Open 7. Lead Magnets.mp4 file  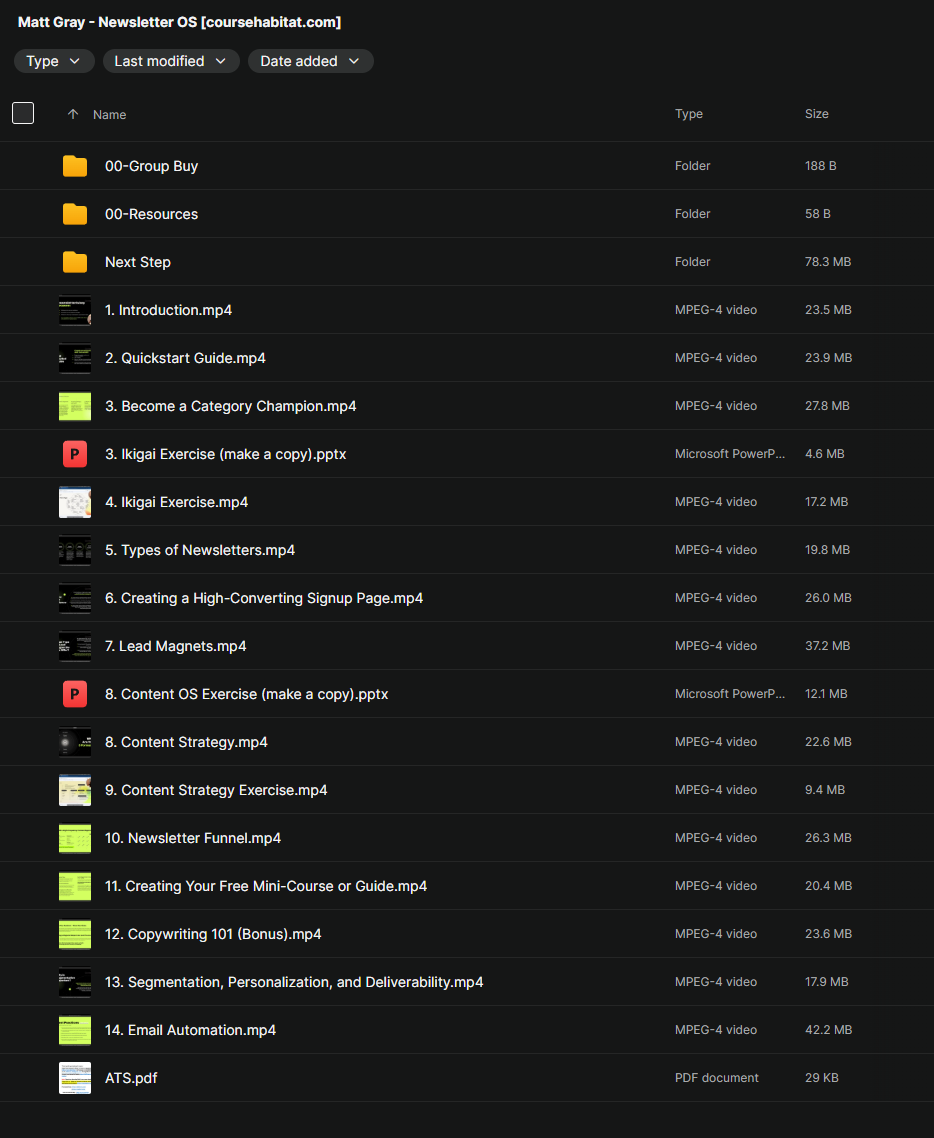coord(175,646)
